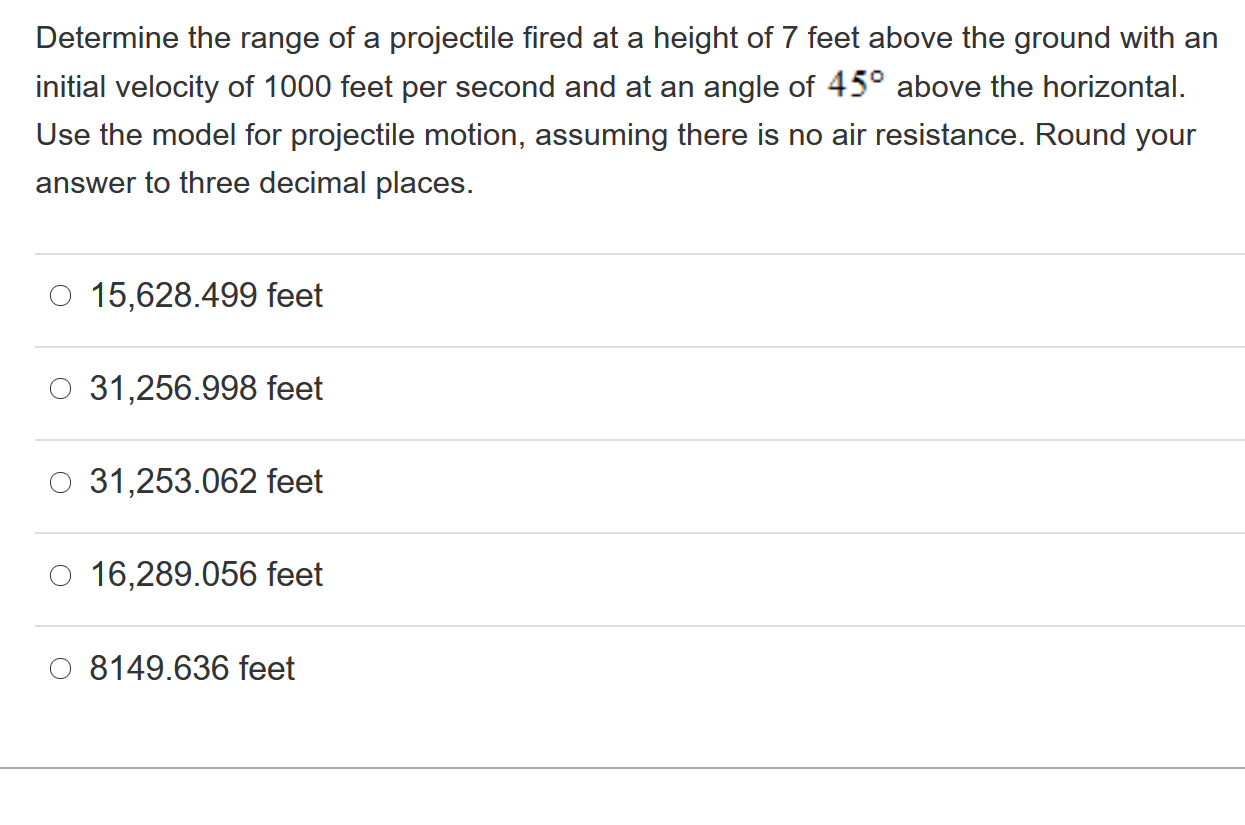Image resolution: width=1245 pixels, height=825 pixels.
Task: Click the radio button beside 16,289.056 feet
Action: tap(60, 574)
